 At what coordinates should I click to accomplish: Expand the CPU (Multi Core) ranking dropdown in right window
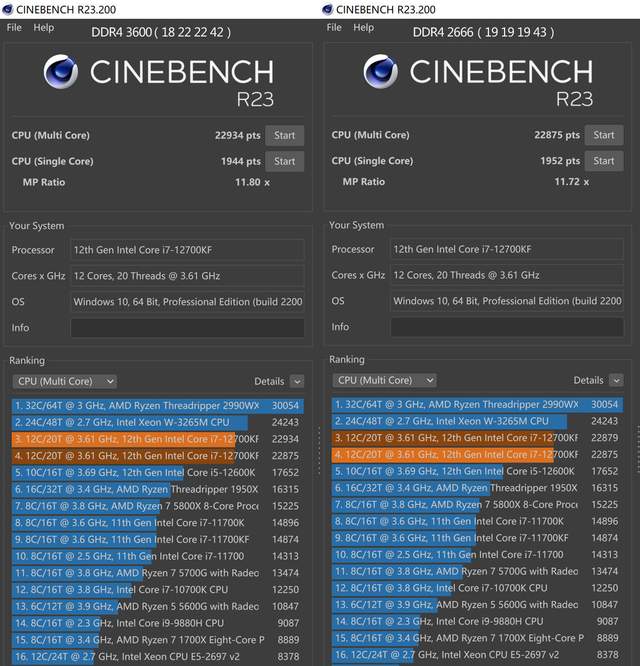click(x=384, y=380)
